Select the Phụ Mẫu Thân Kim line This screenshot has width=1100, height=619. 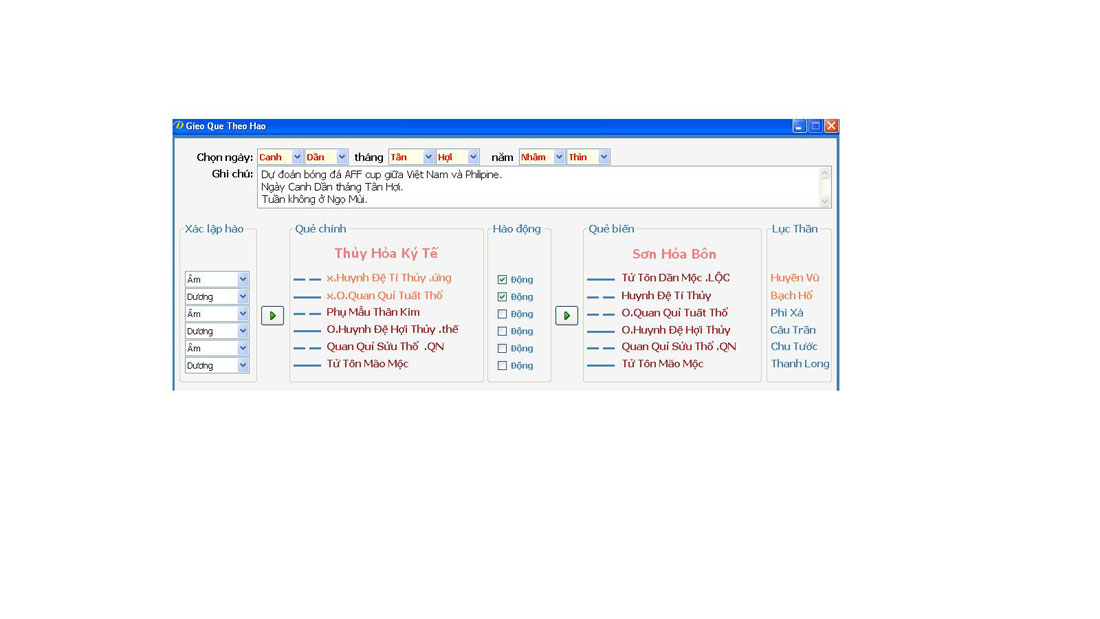pos(373,312)
